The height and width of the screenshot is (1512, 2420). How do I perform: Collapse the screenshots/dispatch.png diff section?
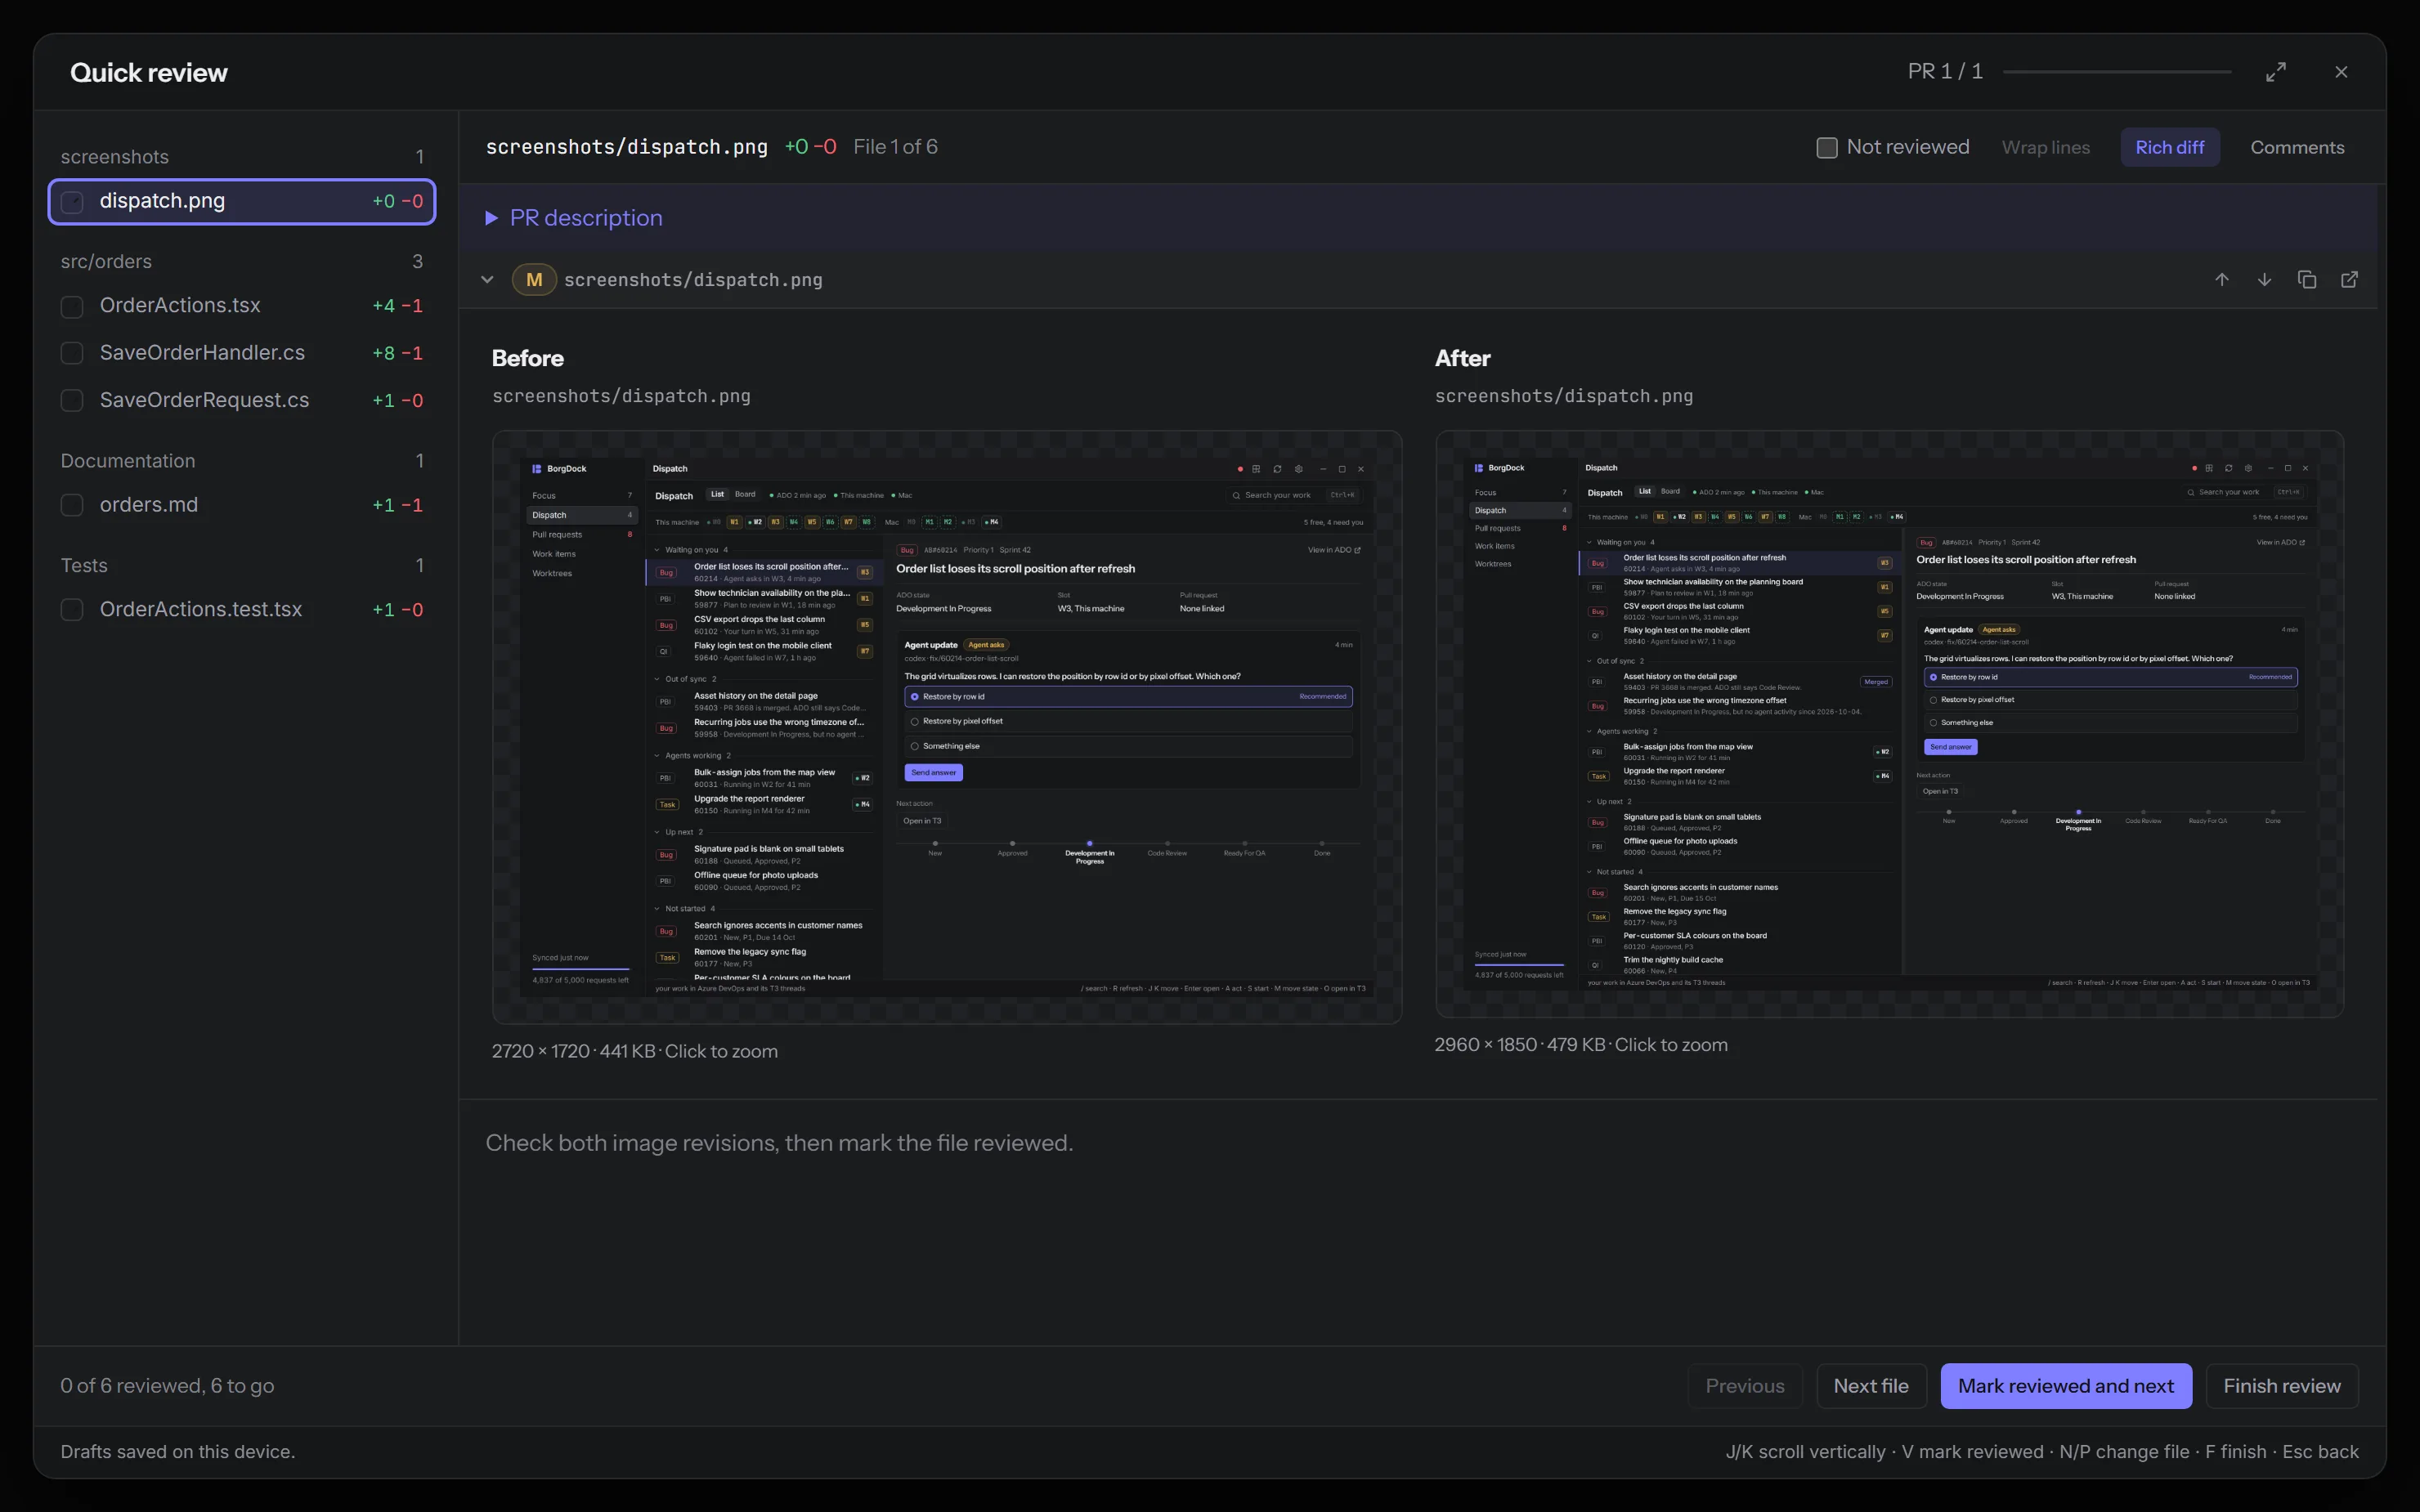point(487,280)
